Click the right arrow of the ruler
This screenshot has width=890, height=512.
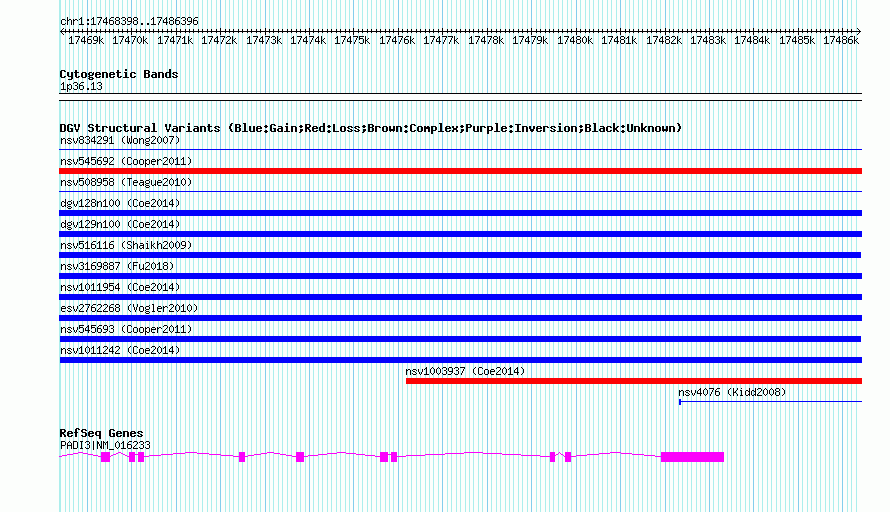tap(859, 31)
